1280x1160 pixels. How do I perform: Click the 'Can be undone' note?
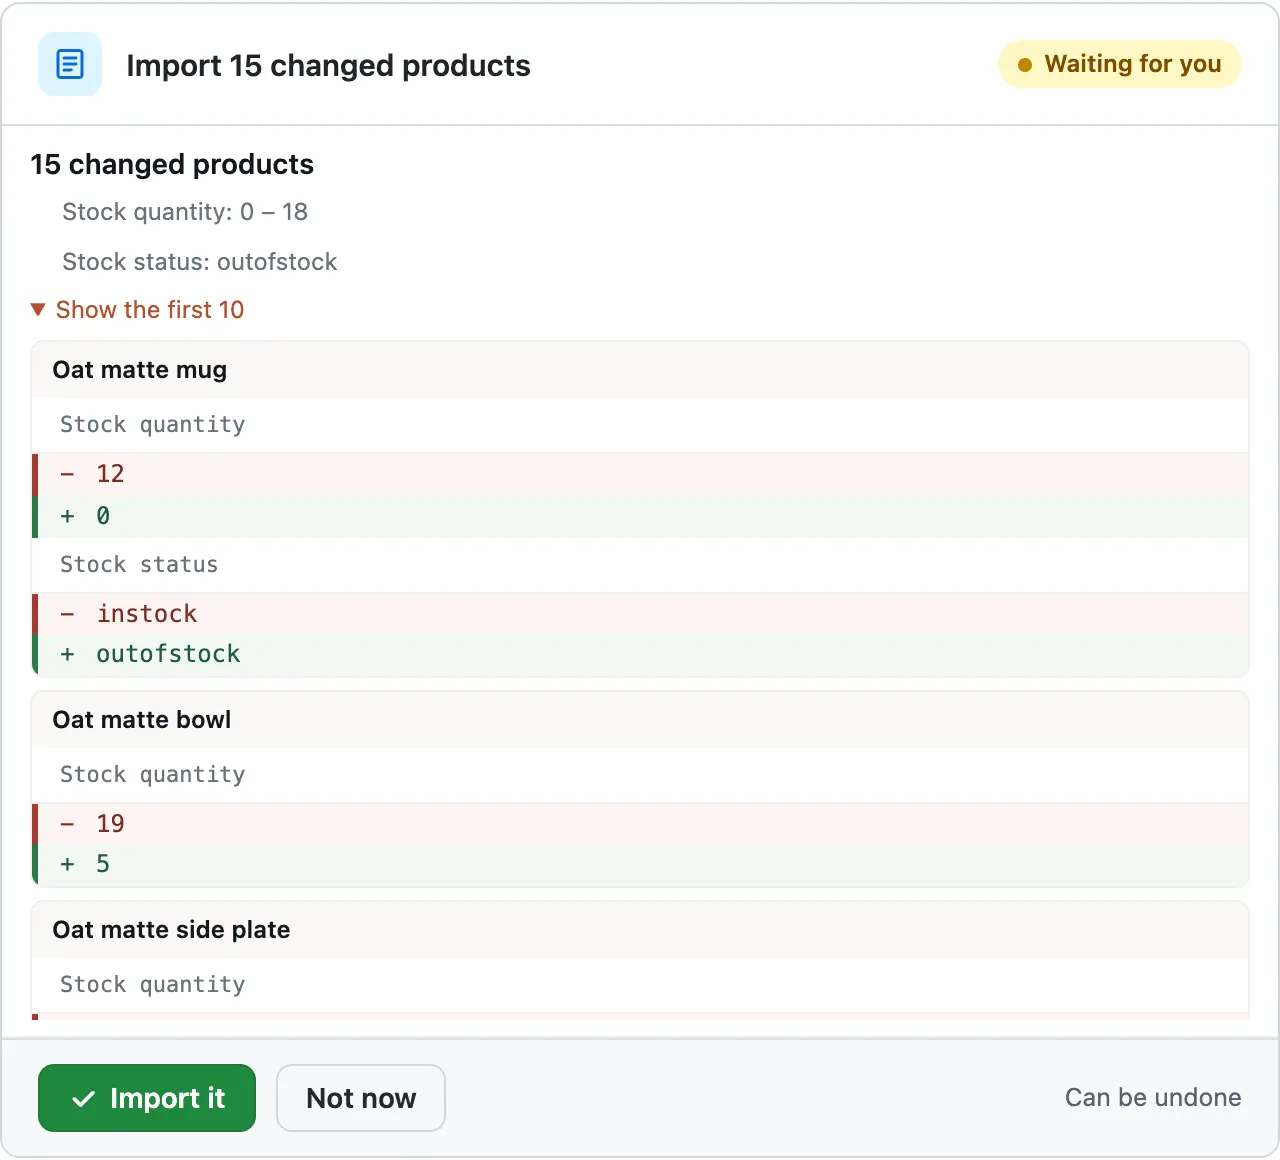click(1153, 1098)
